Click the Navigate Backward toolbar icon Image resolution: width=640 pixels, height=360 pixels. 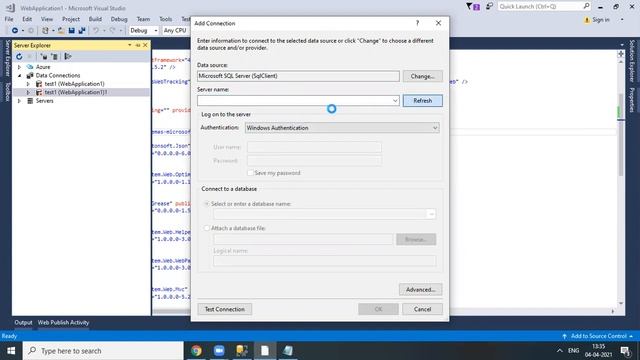pos(15,31)
